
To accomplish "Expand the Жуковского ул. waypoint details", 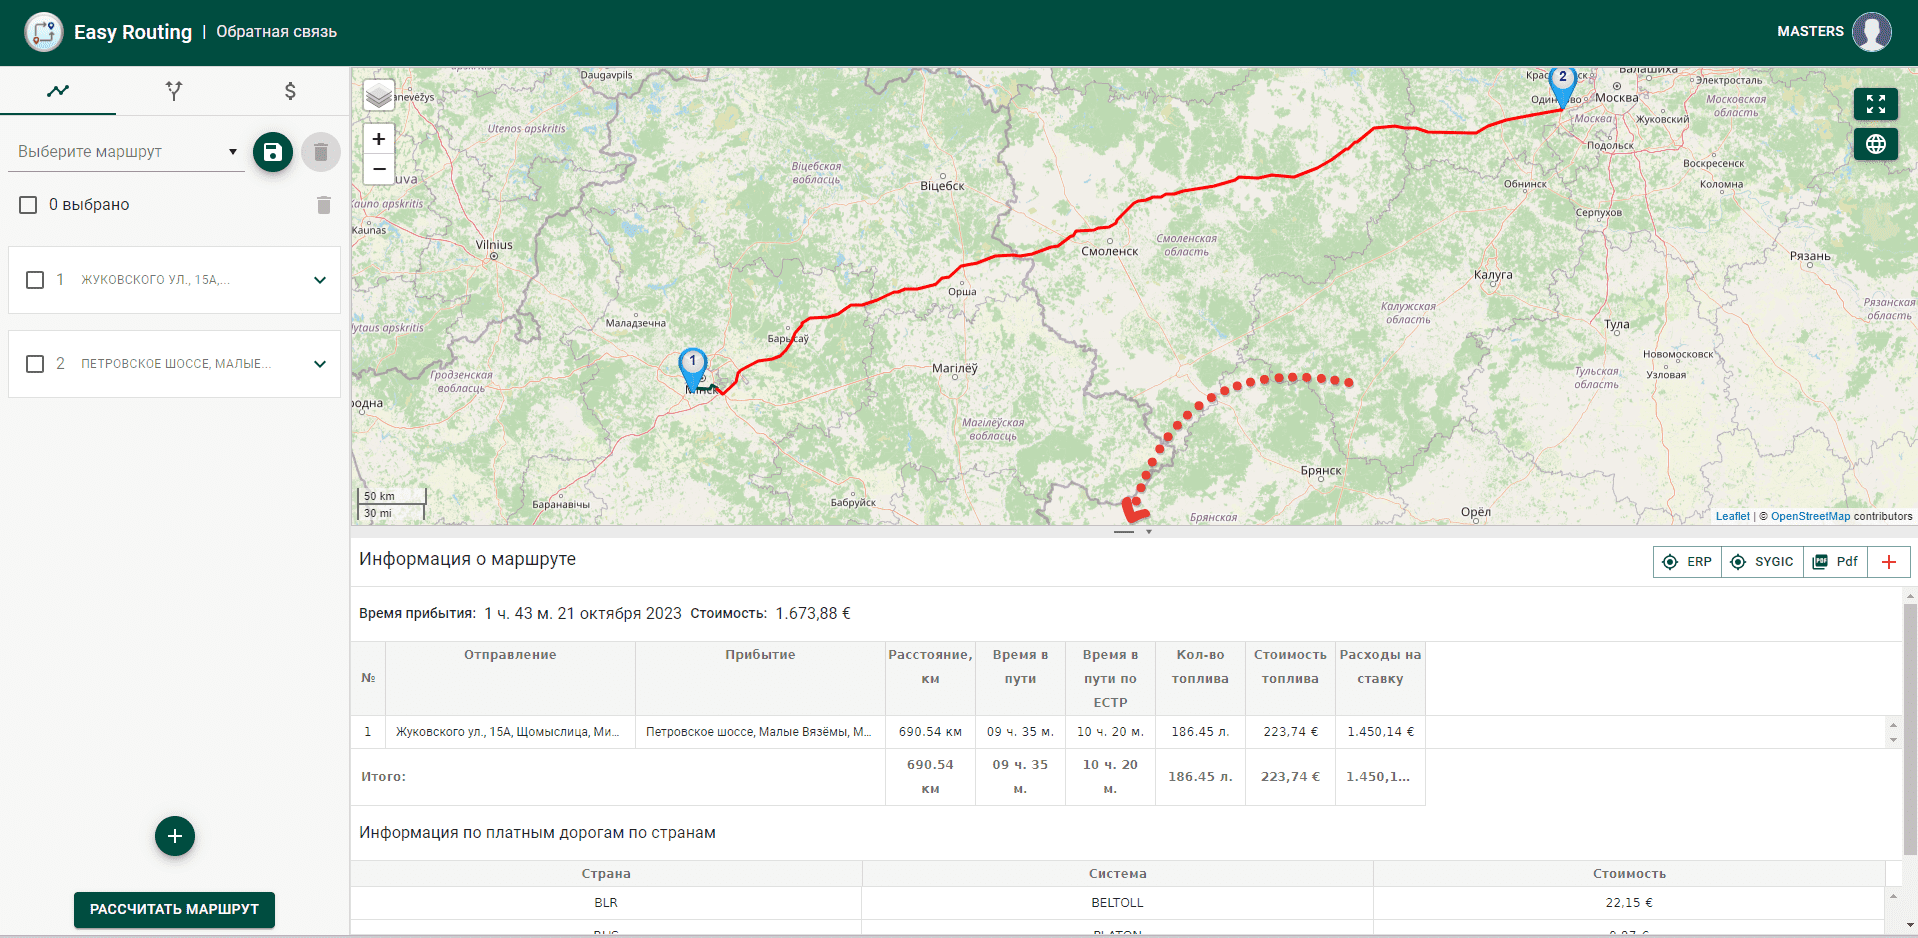I will coord(320,280).
